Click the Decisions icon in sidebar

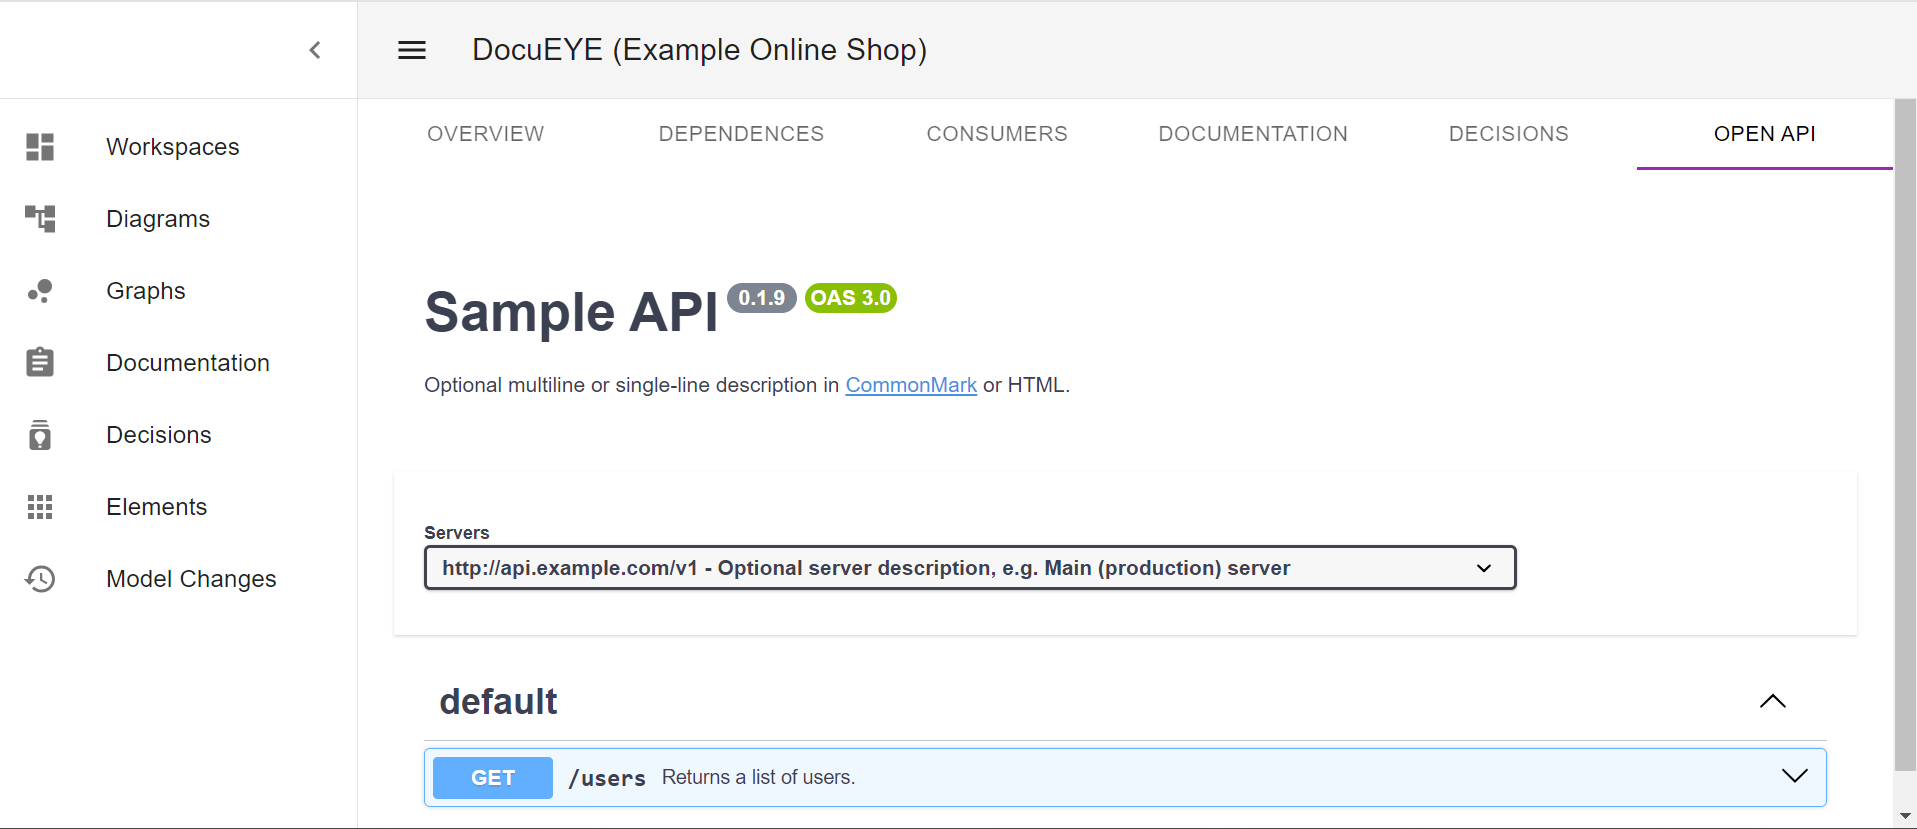(x=40, y=435)
